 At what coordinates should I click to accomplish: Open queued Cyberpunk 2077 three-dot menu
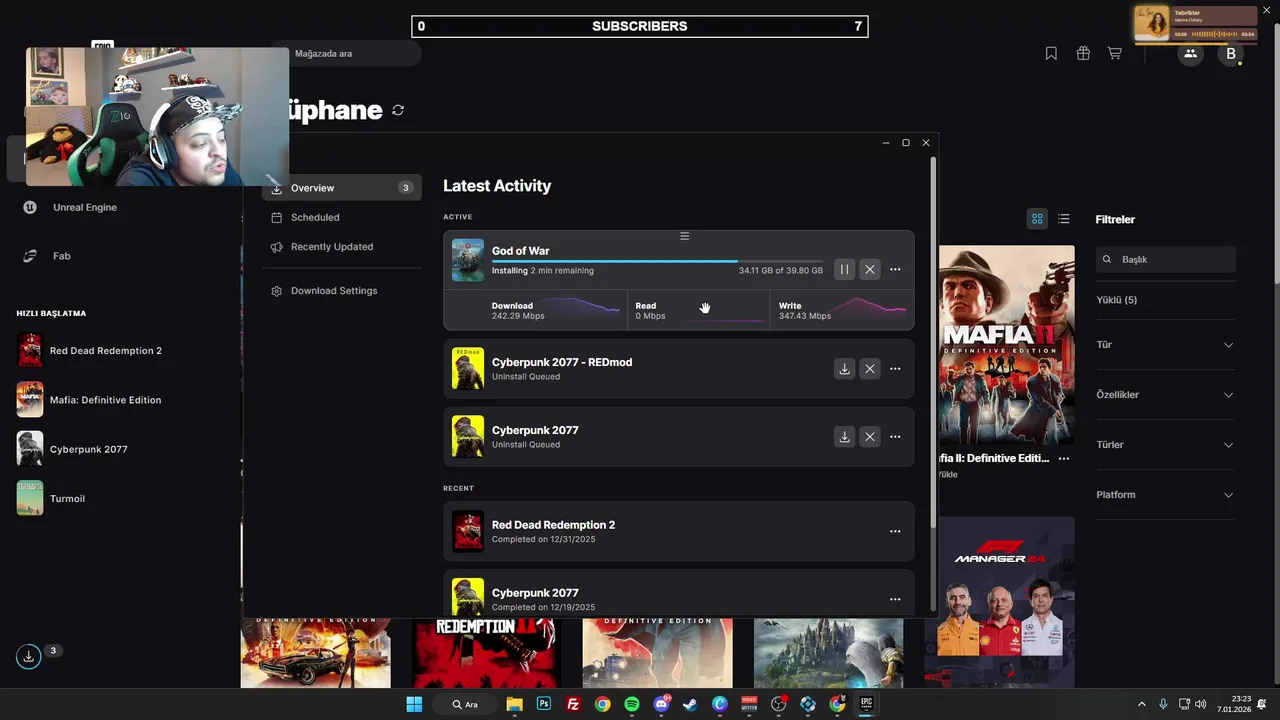895,437
